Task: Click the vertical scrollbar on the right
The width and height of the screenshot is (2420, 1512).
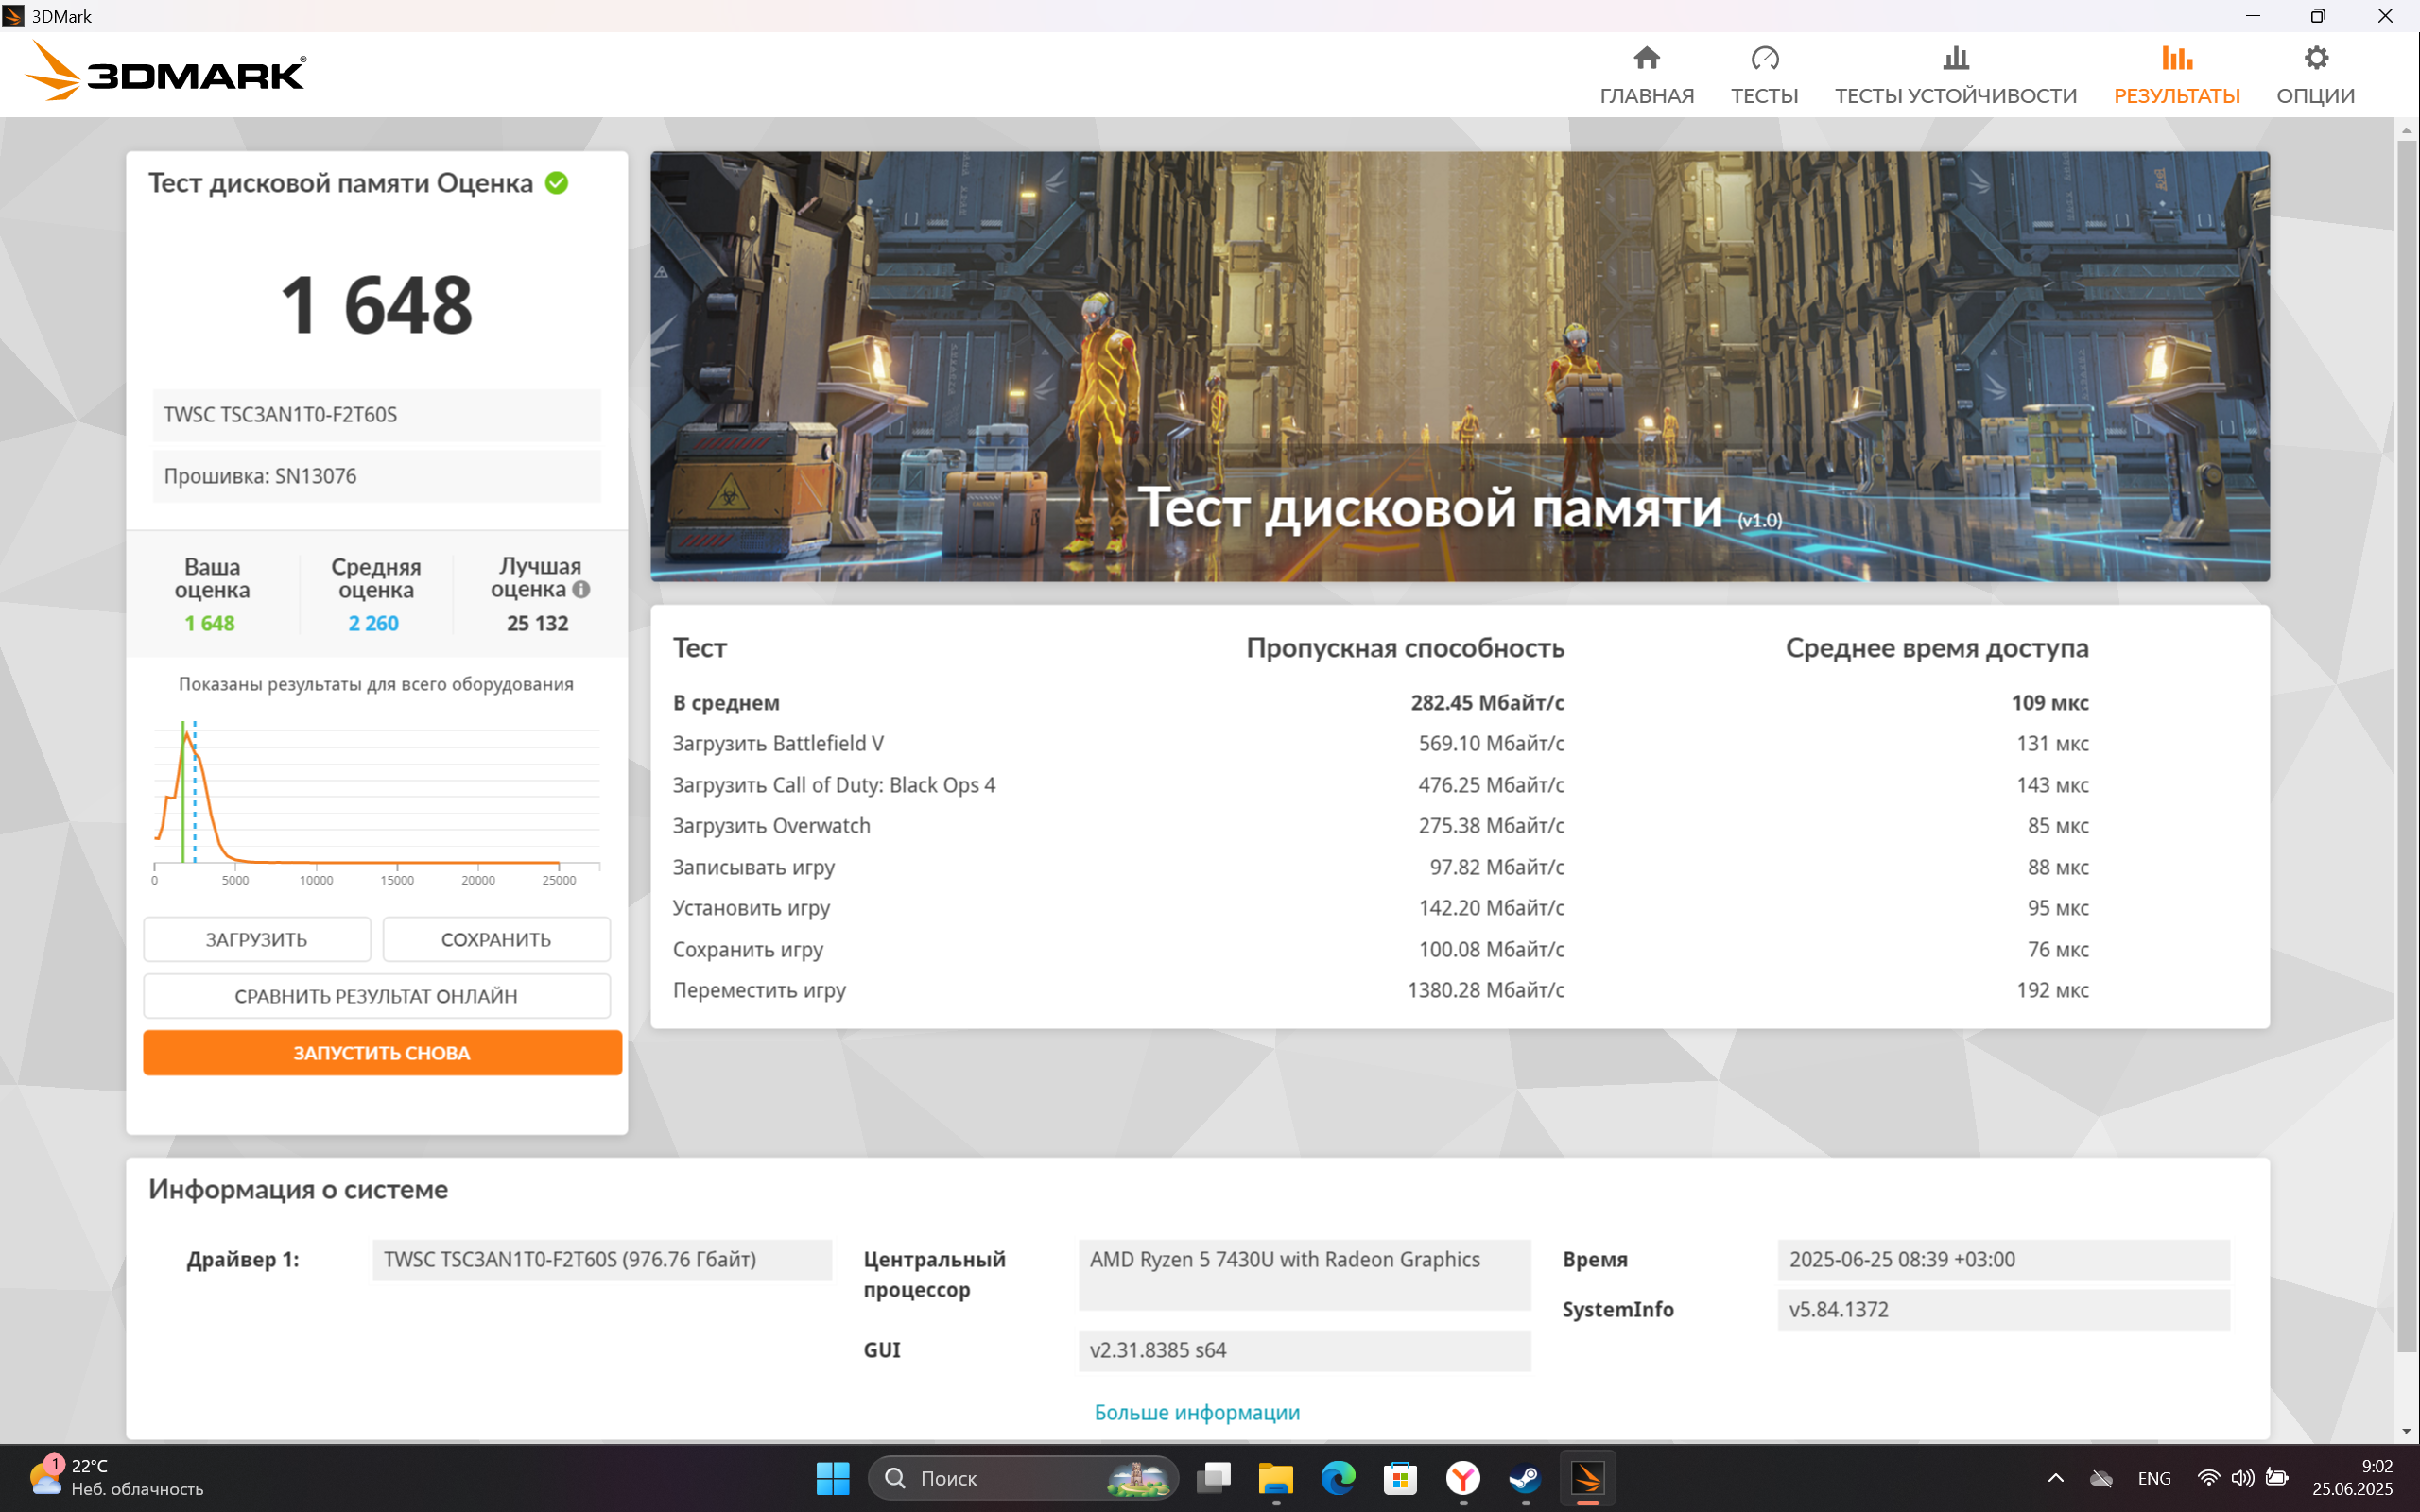Action: [2406, 780]
